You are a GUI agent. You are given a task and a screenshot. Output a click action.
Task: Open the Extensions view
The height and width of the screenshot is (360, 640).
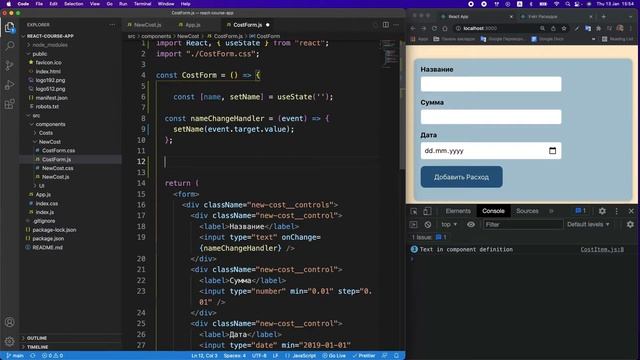coord(9,104)
